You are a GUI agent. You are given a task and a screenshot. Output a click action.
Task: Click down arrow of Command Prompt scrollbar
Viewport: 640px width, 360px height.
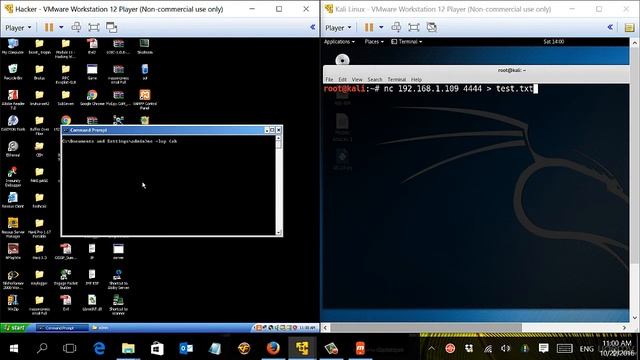point(279,232)
